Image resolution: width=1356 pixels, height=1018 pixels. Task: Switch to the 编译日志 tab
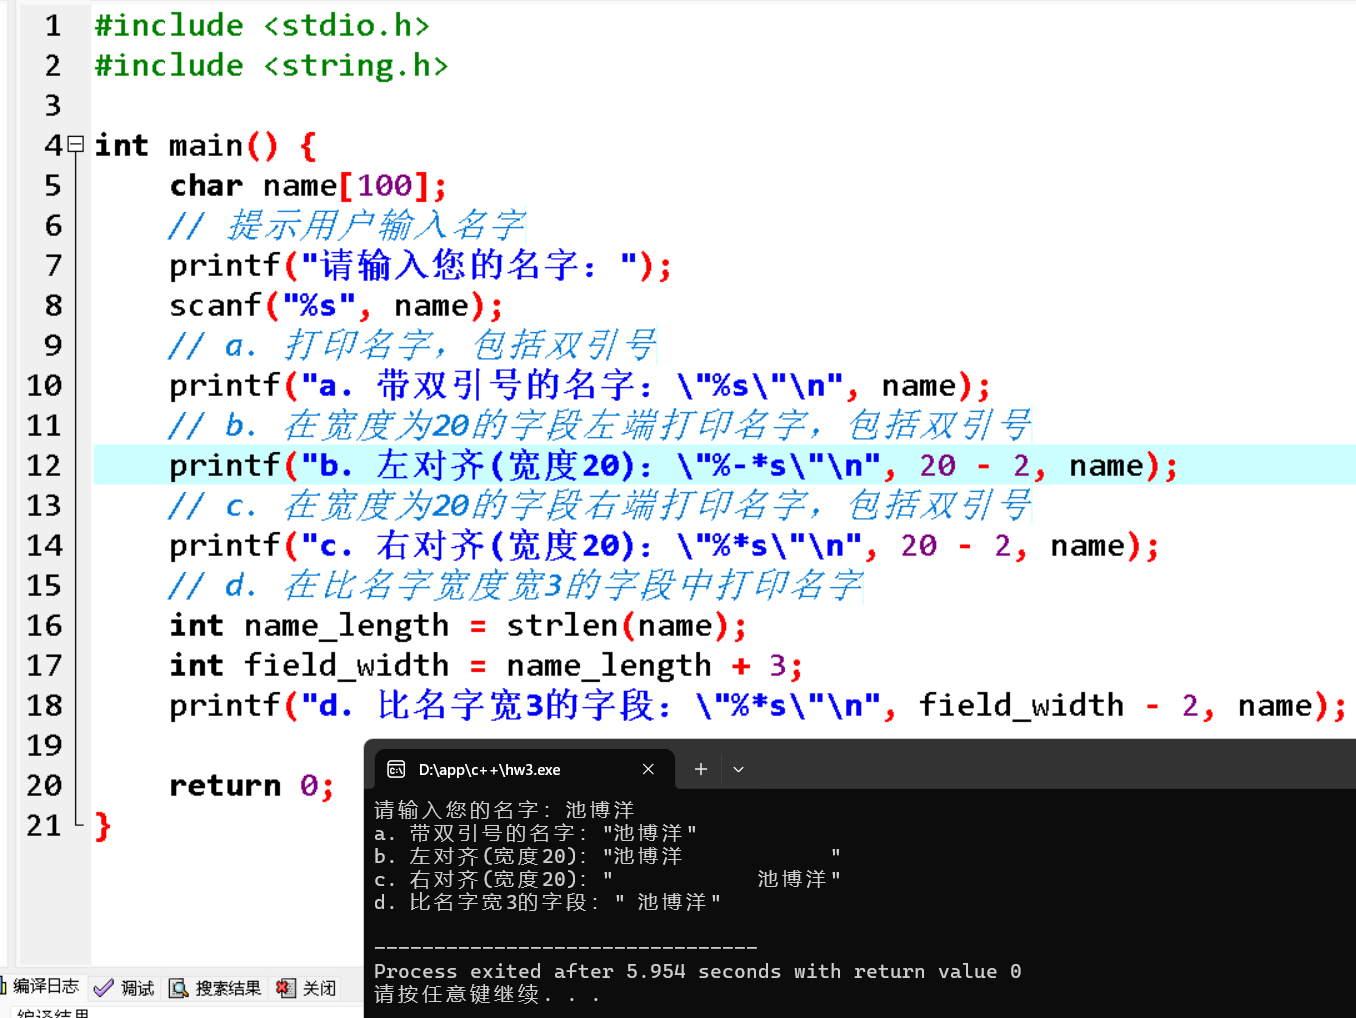[44, 987]
